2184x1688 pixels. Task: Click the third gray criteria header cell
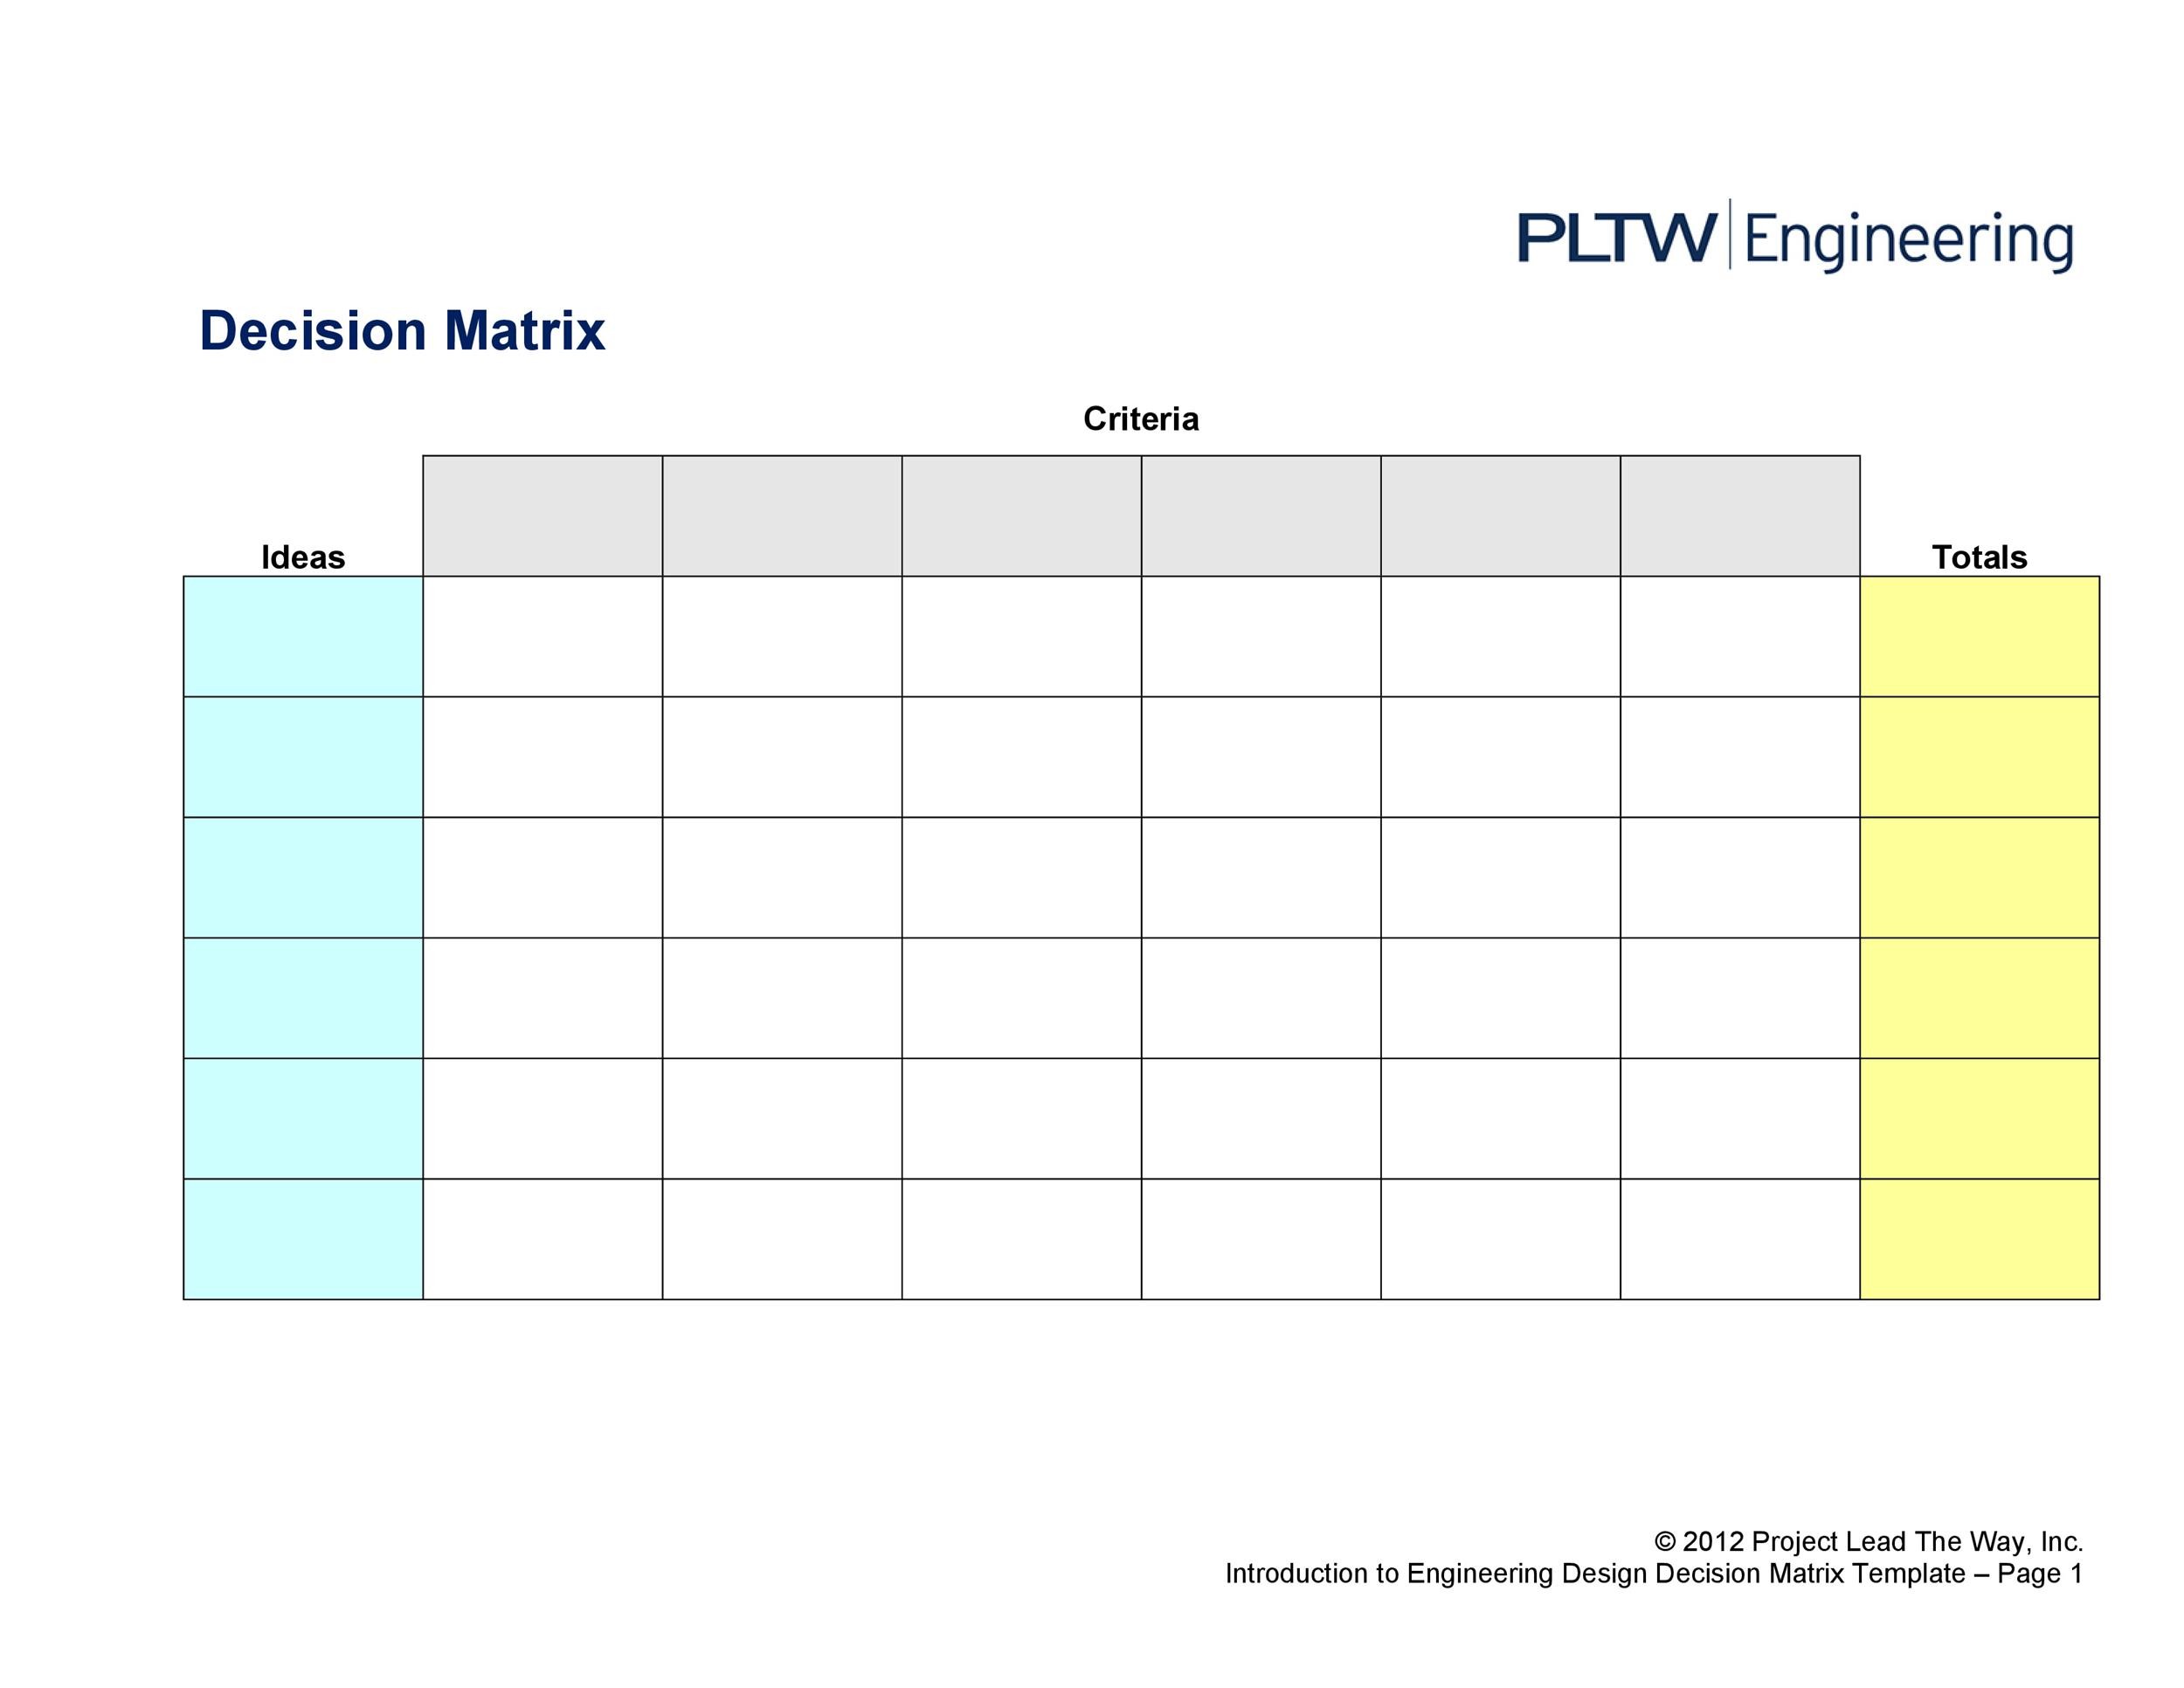tap(1022, 516)
